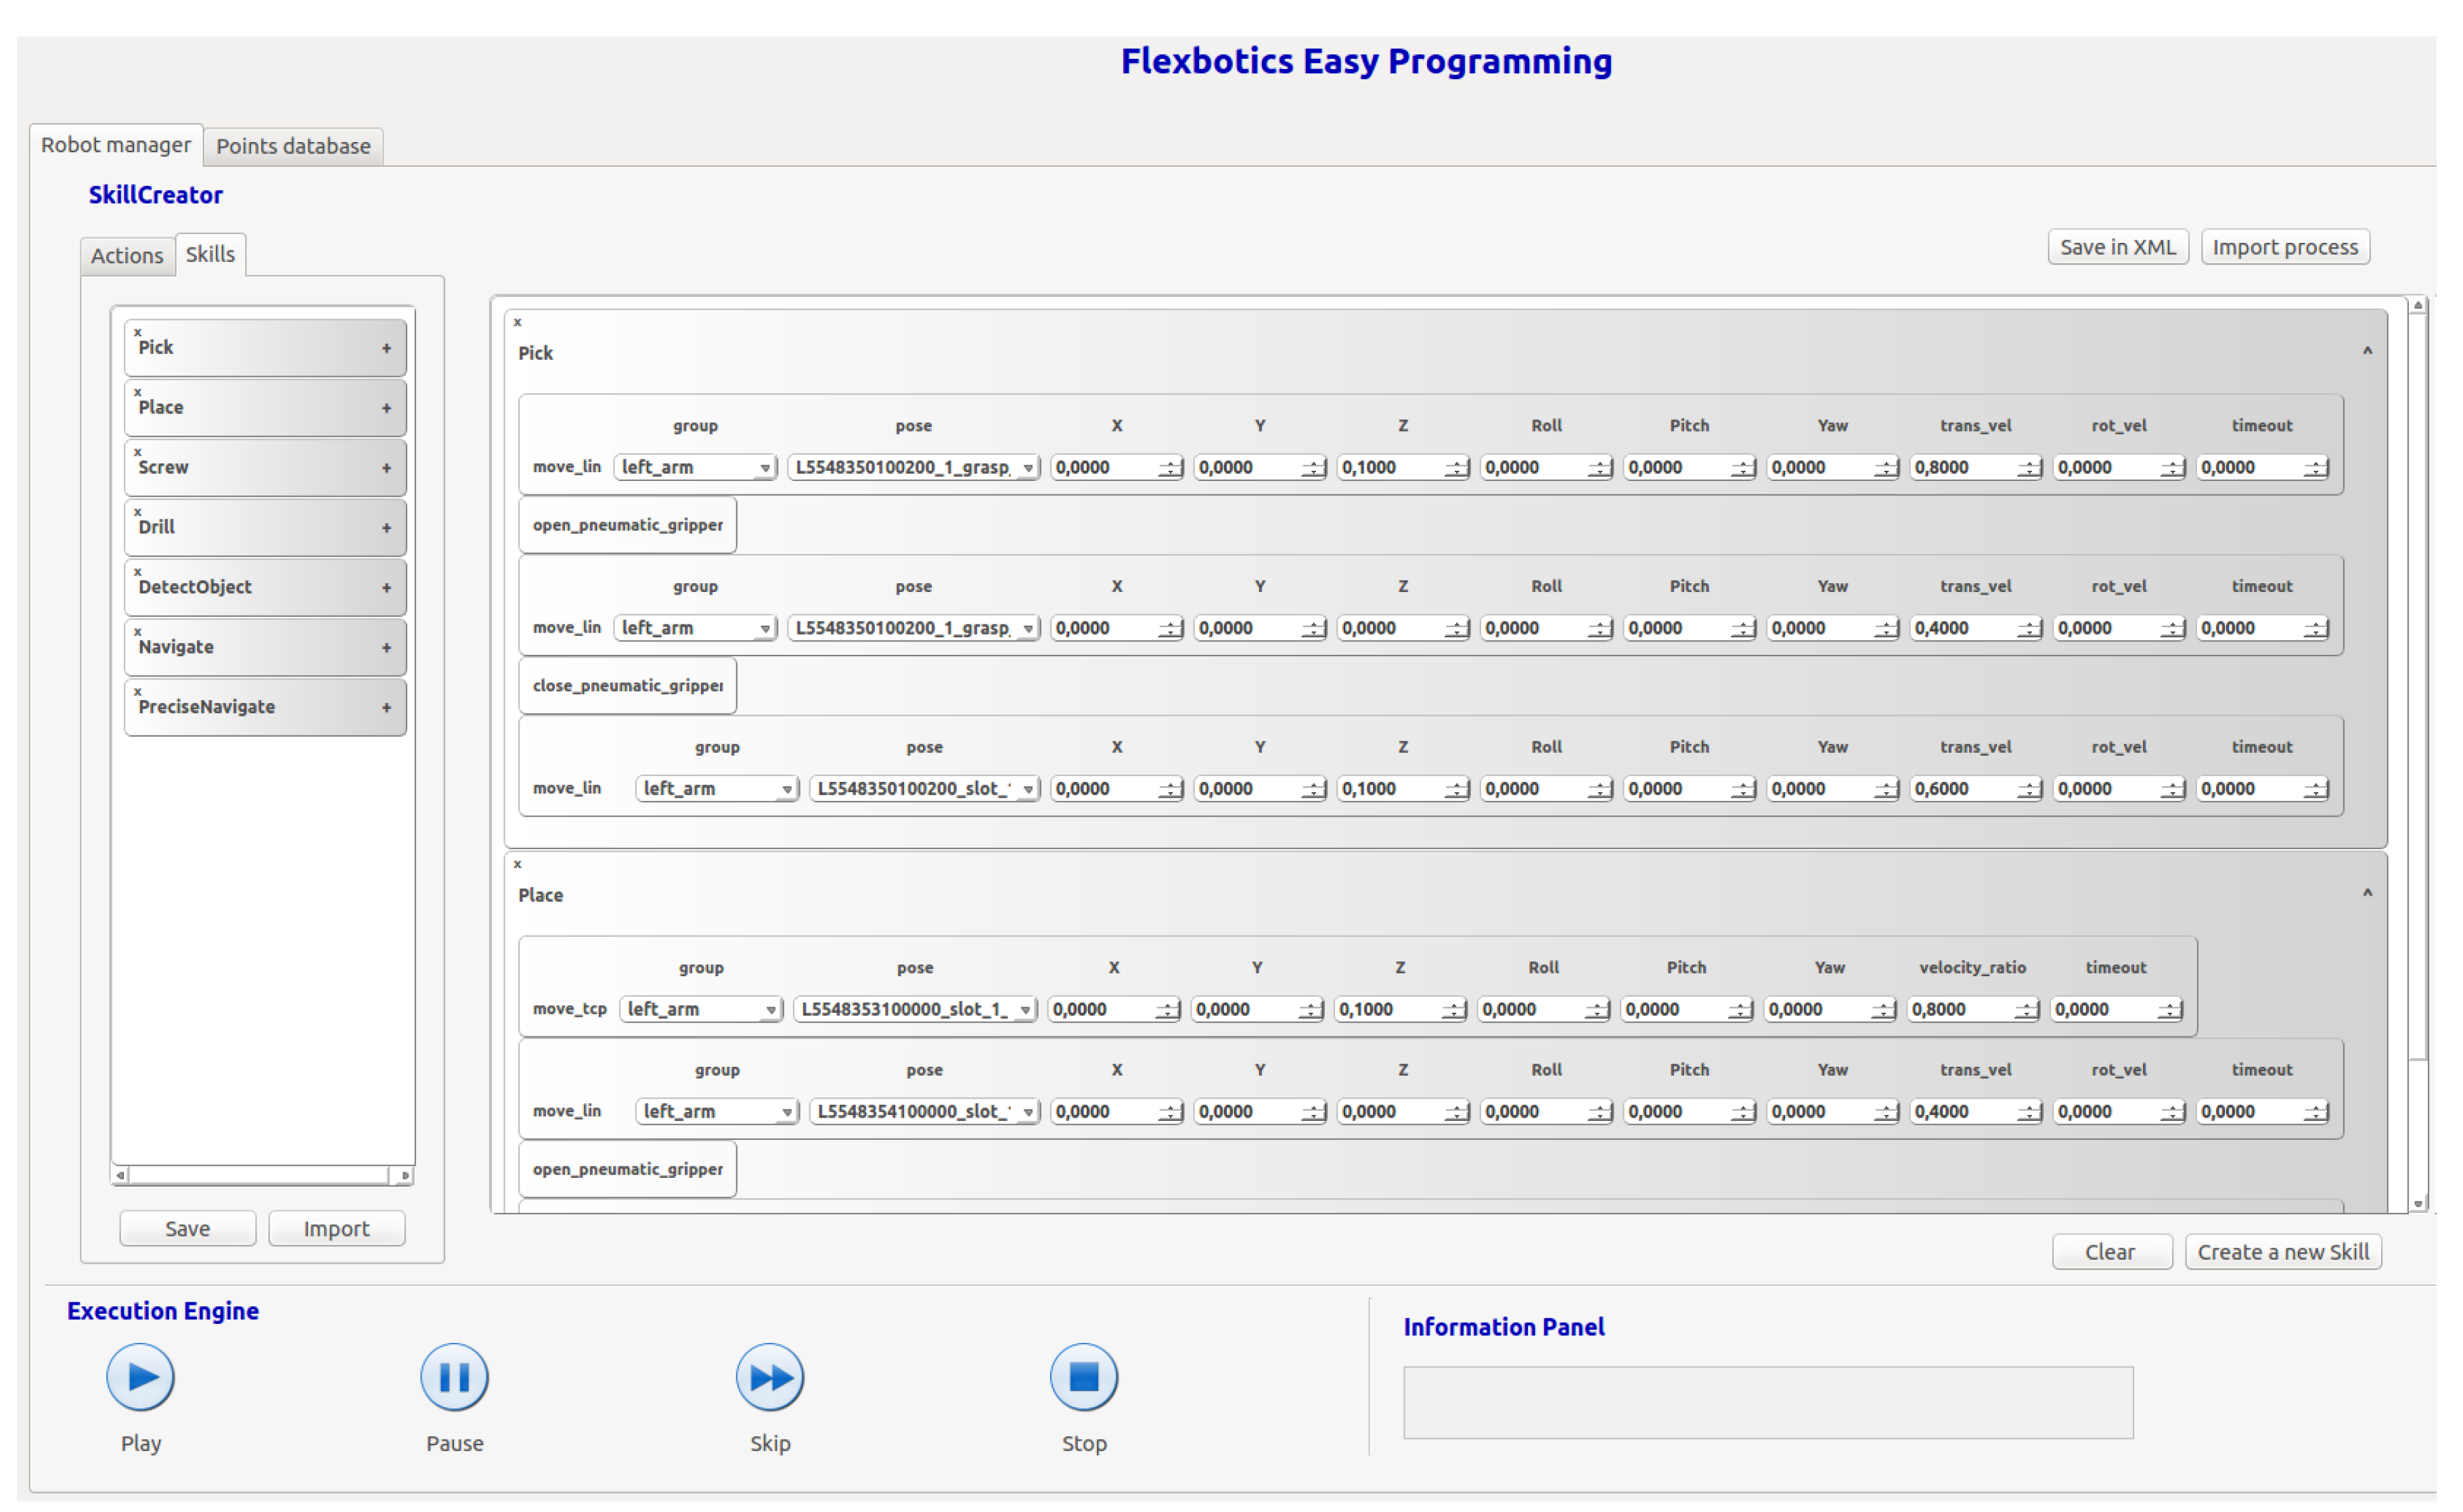
Task: Click the skills list horizontal scrollbar
Action: tap(262, 1176)
